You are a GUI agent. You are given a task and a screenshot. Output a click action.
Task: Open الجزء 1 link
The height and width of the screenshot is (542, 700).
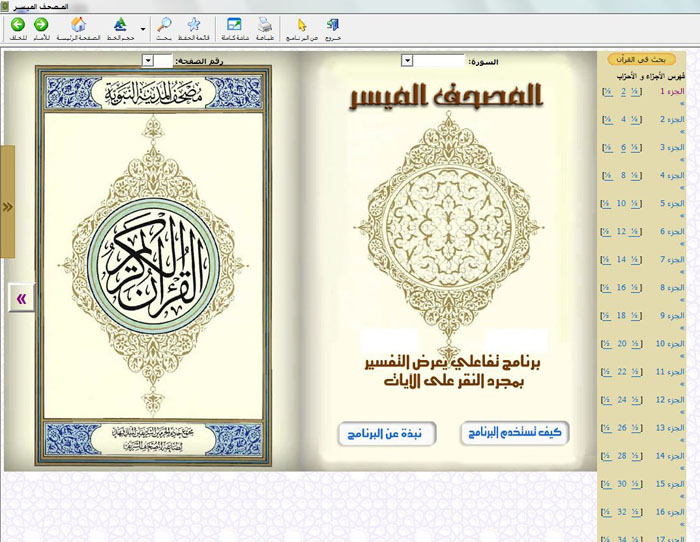[673, 92]
